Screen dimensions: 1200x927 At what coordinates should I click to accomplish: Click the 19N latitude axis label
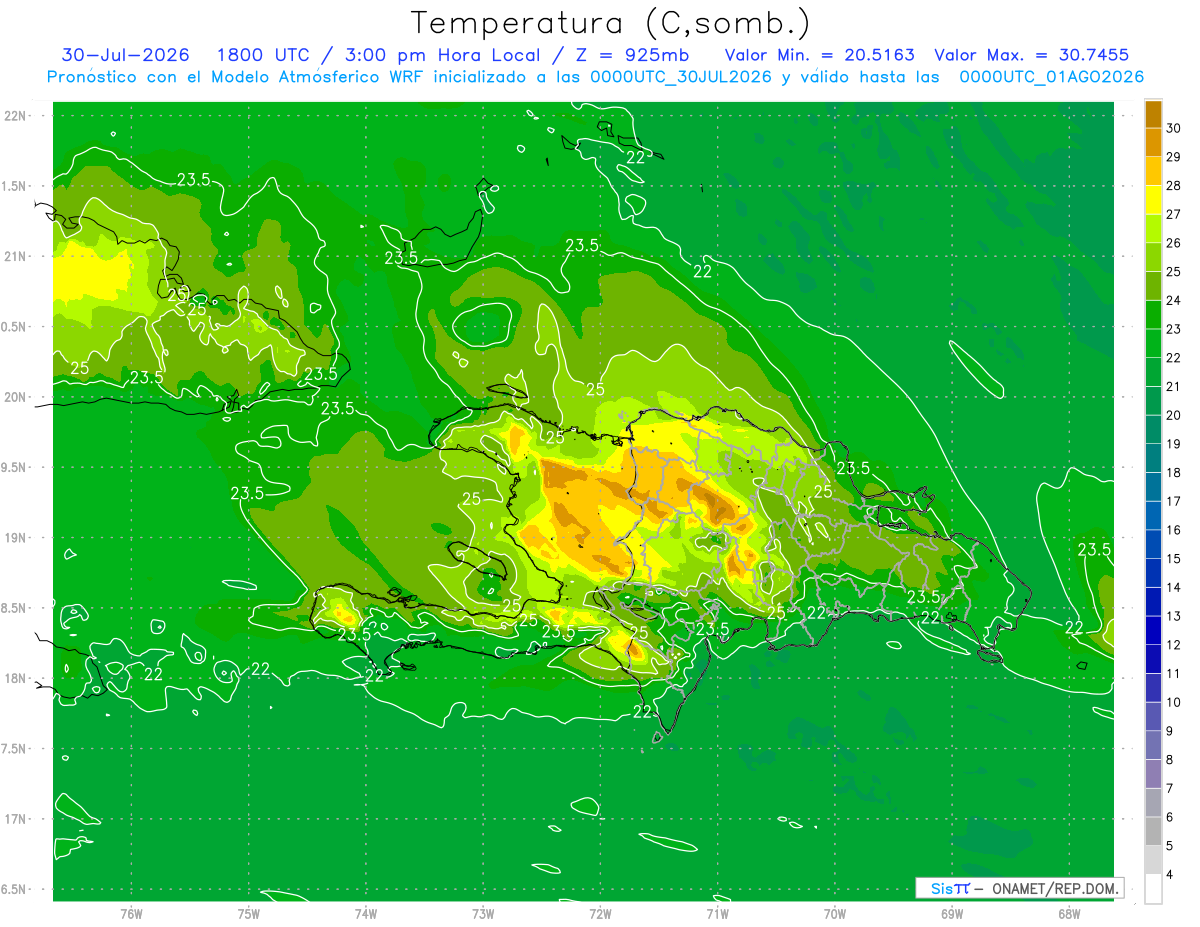(15, 538)
